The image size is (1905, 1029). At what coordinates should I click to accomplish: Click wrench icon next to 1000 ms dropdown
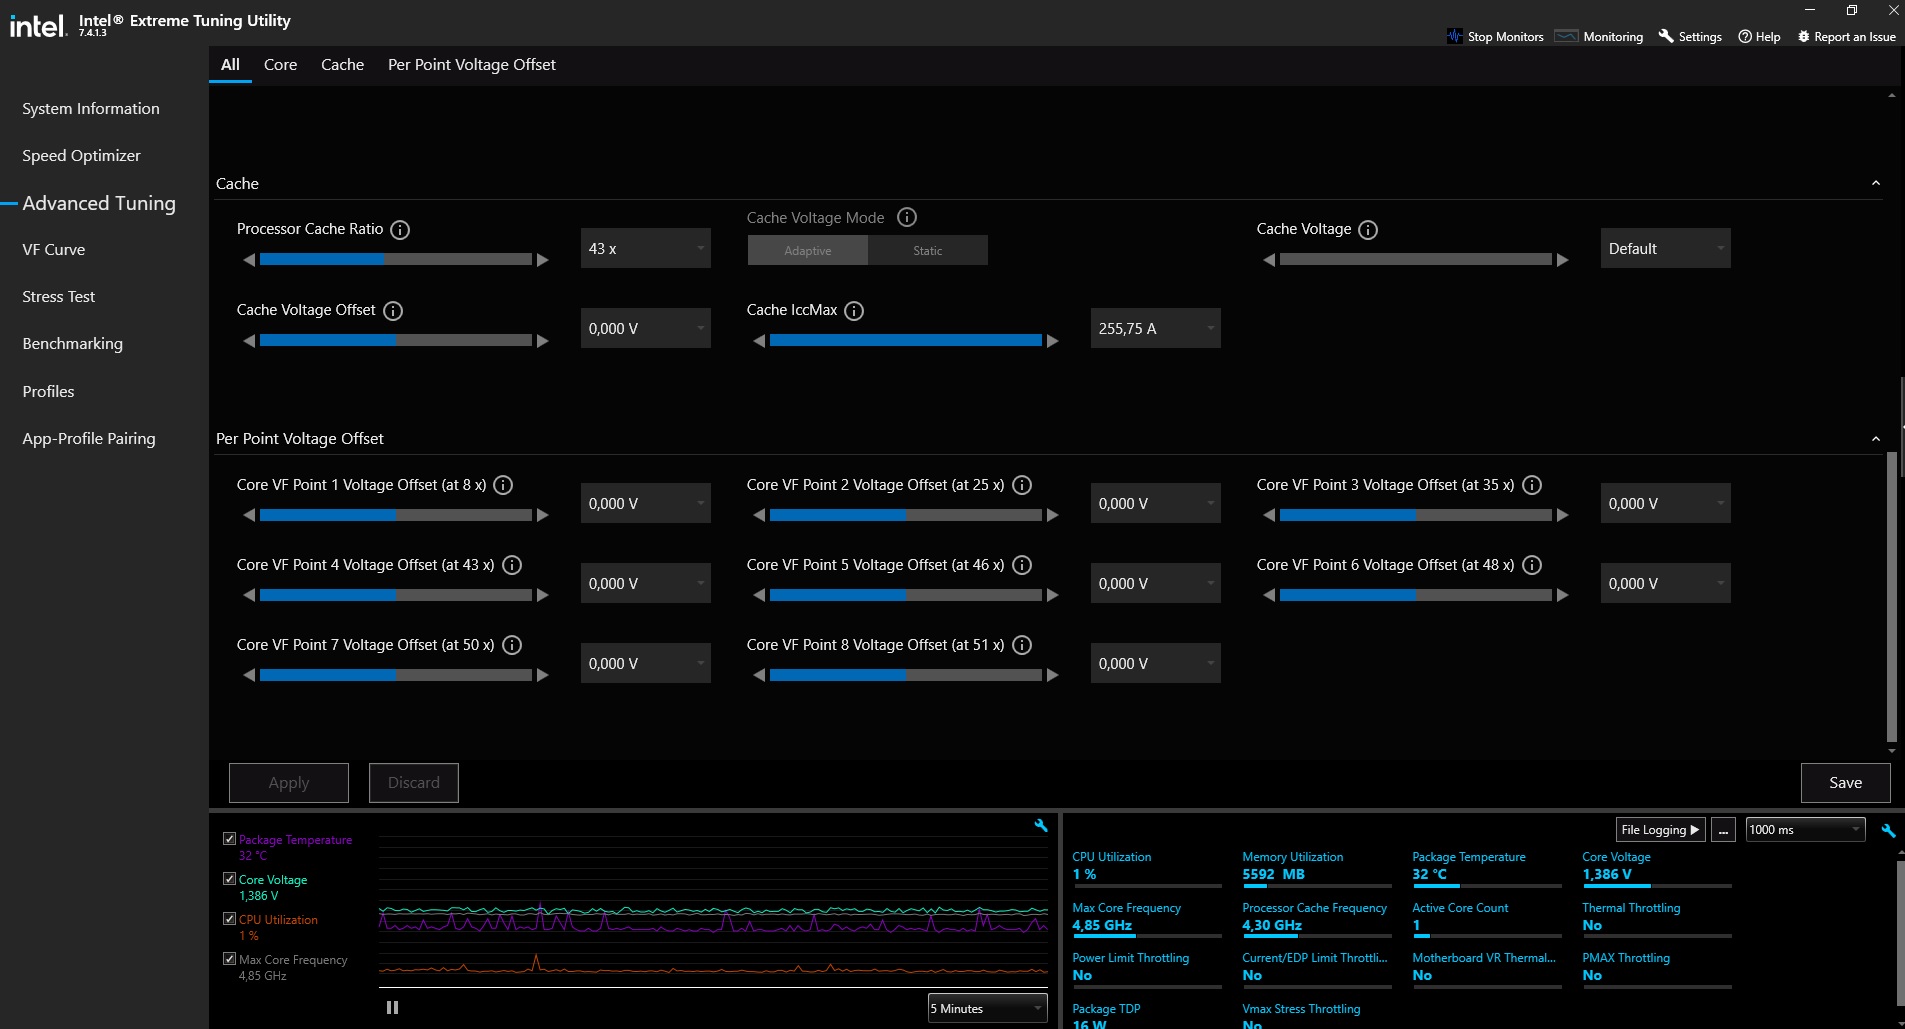(1888, 830)
